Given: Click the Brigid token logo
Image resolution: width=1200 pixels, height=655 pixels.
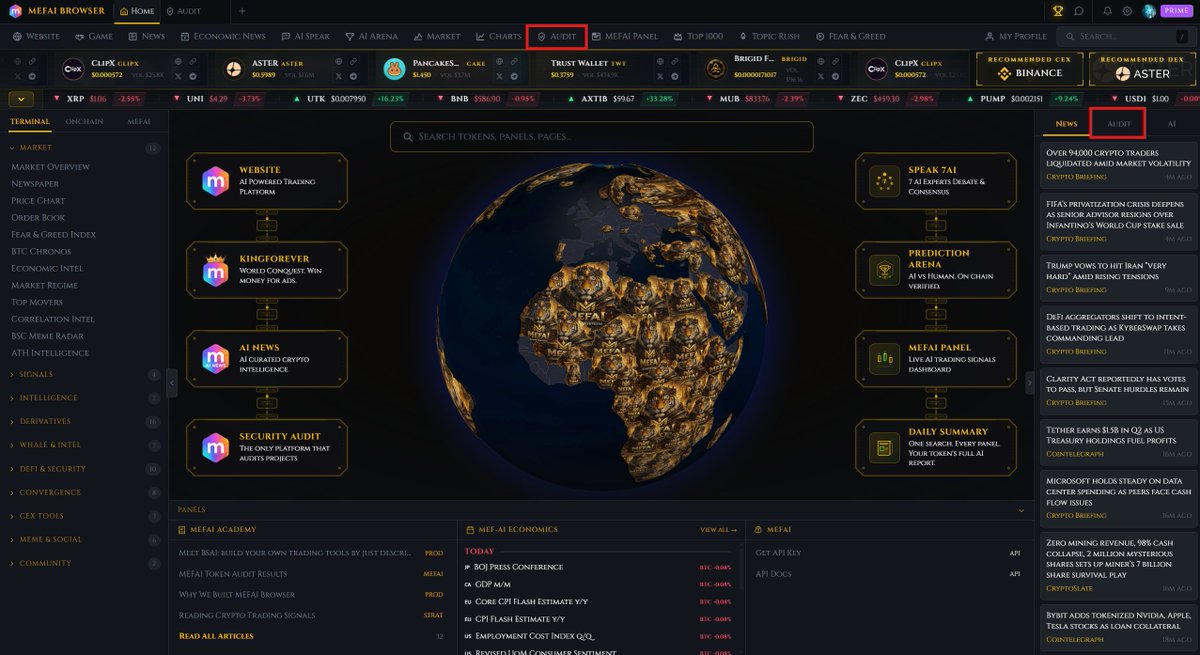Looking at the screenshot, I should coord(715,68).
